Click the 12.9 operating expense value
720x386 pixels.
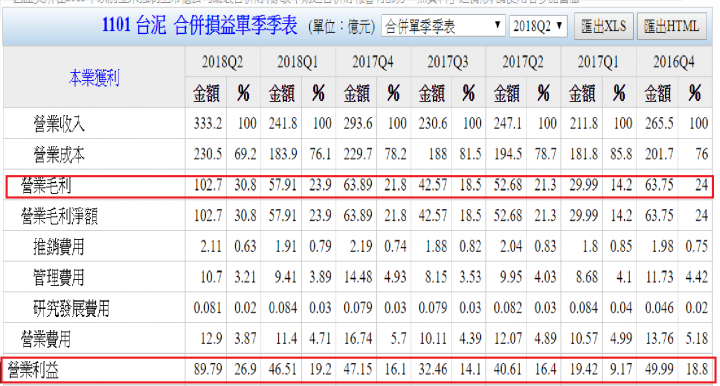(211, 339)
